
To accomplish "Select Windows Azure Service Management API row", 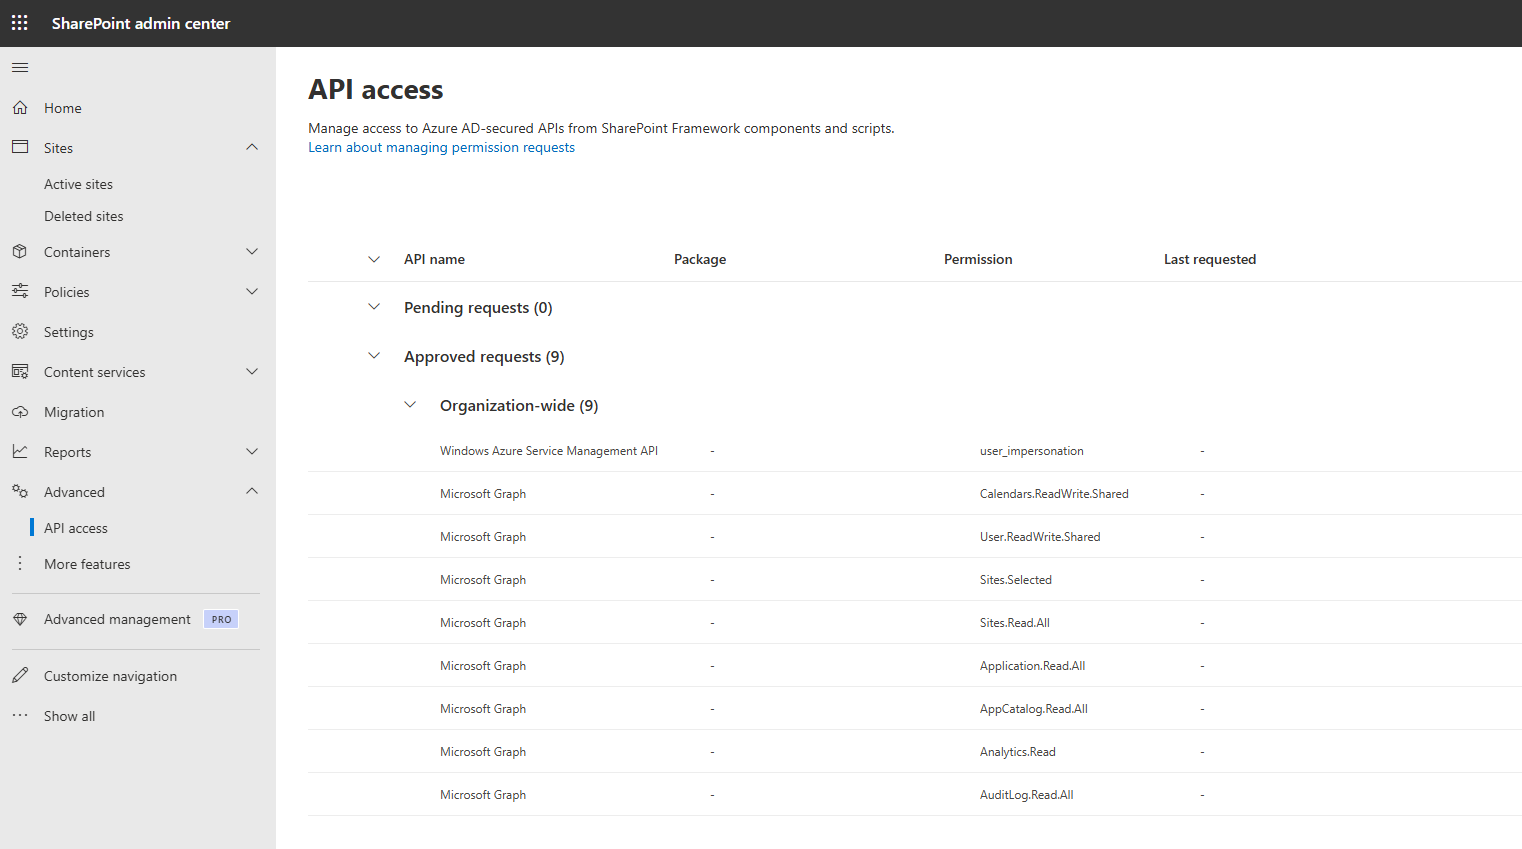I will pos(915,451).
